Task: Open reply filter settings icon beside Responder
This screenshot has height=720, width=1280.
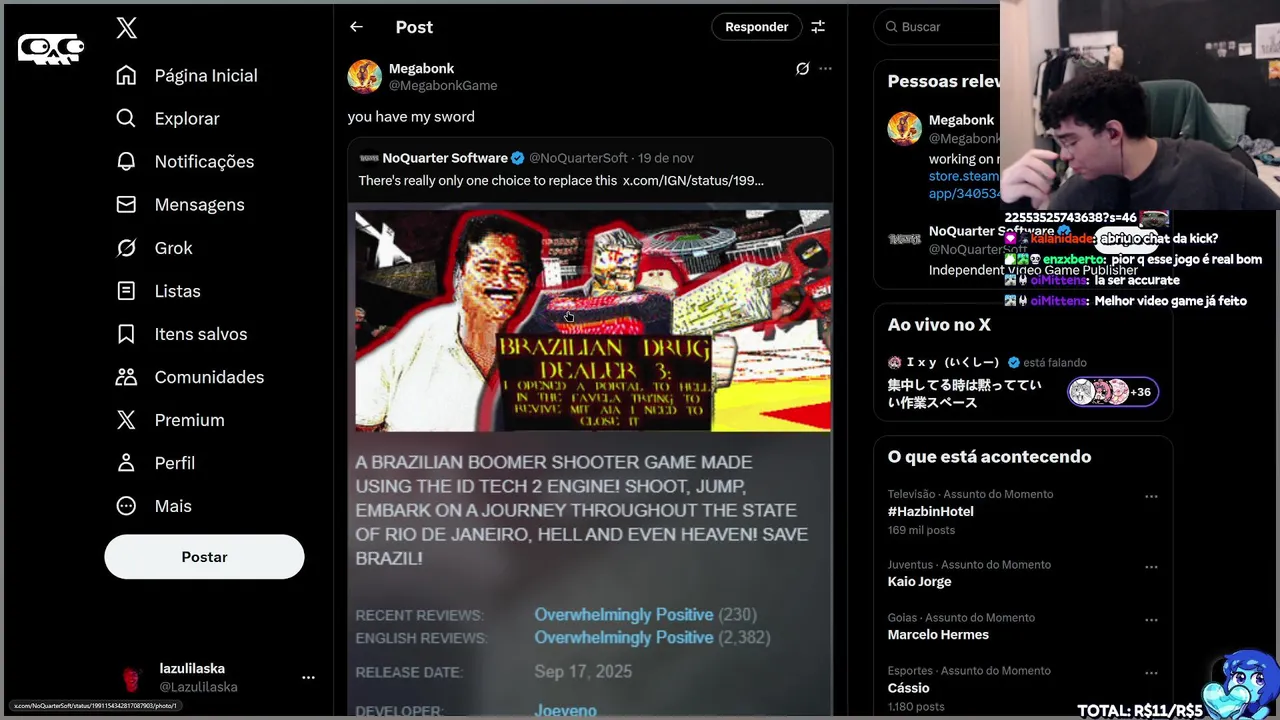Action: coord(818,27)
